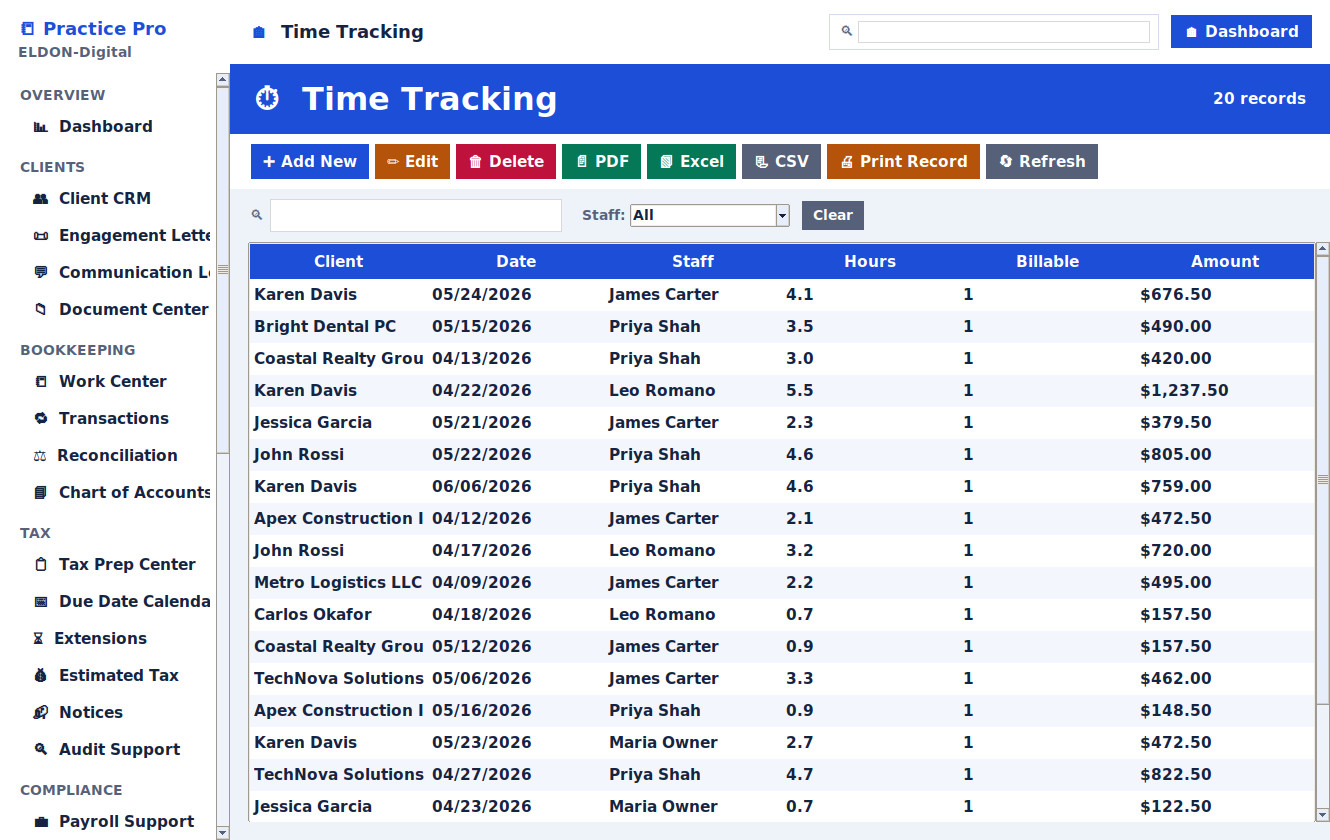Click the Audit Support magnifier icon

point(41,750)
